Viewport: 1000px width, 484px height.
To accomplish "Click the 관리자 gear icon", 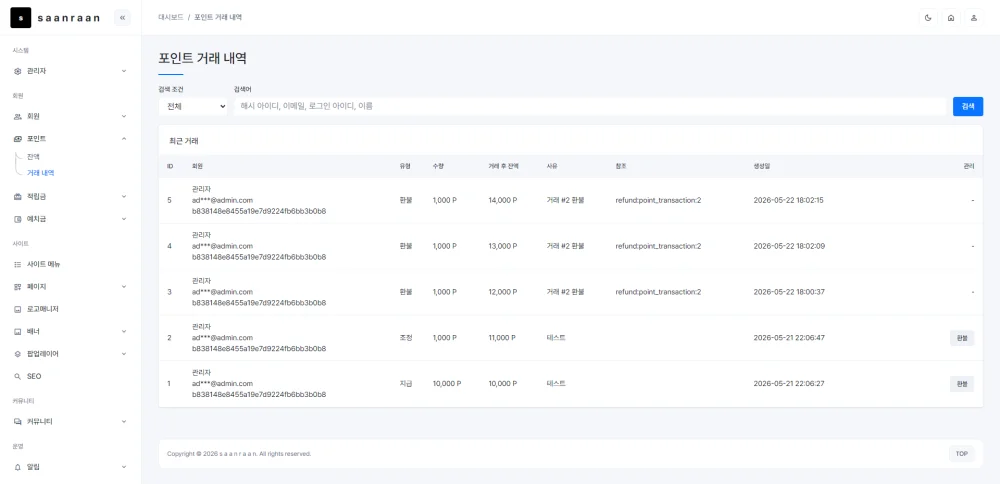I will pyautogui.click(x=18, y=71).
